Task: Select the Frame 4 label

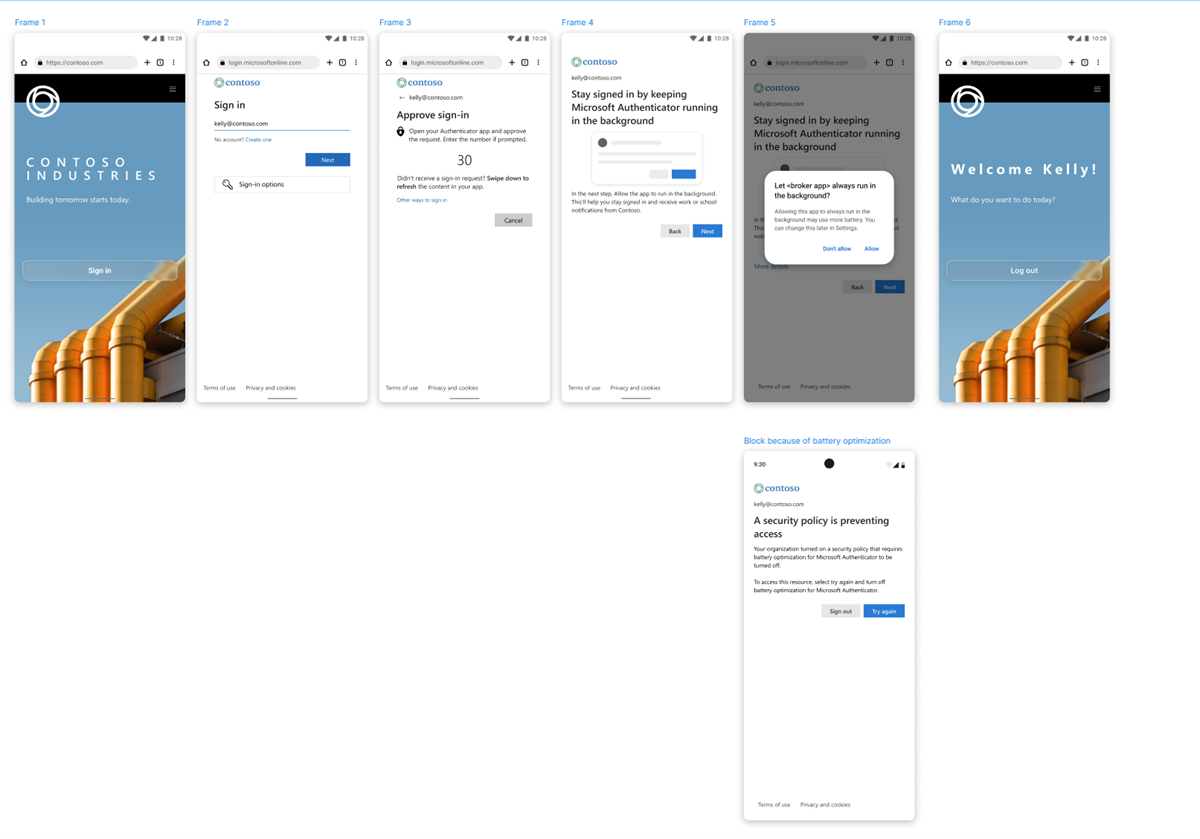Action: pyautogui.click(x=578, y=22)
